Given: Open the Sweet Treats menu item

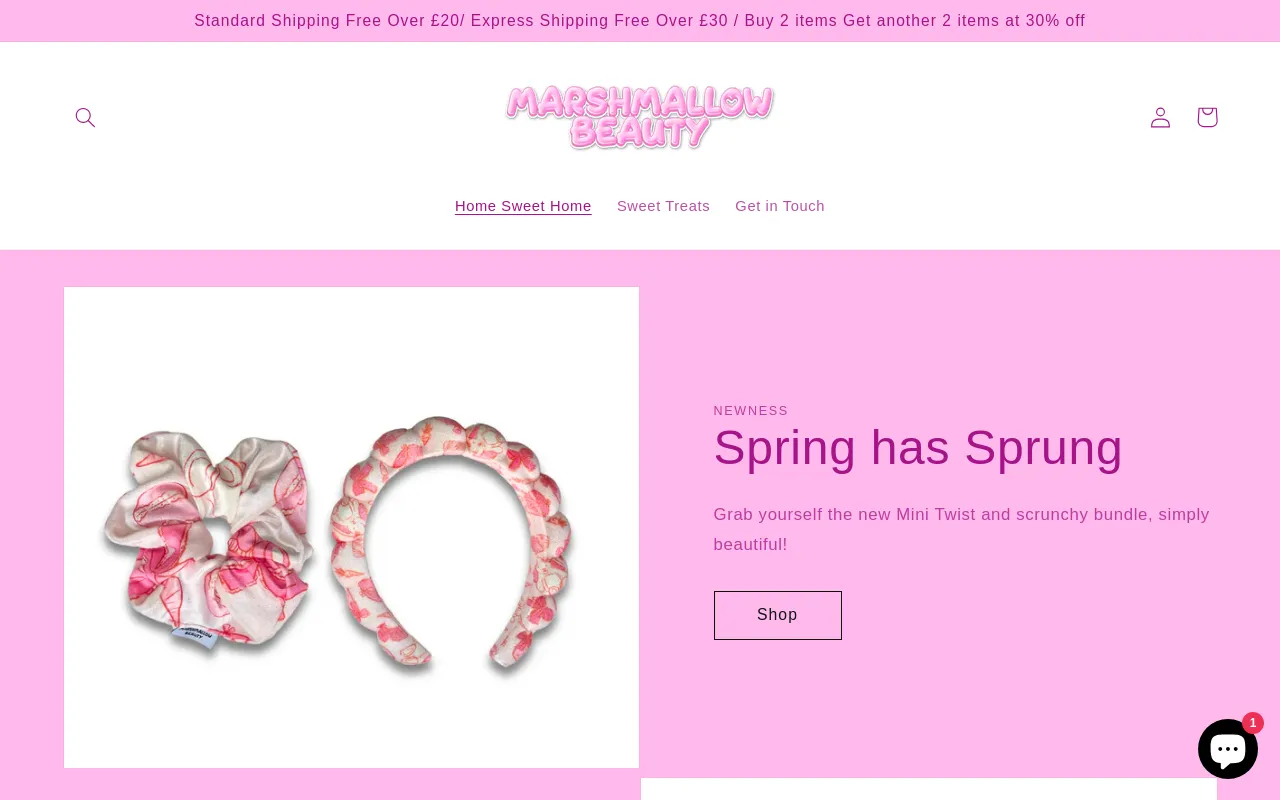Looking at the screenshot, I should [x=663, y=206].
